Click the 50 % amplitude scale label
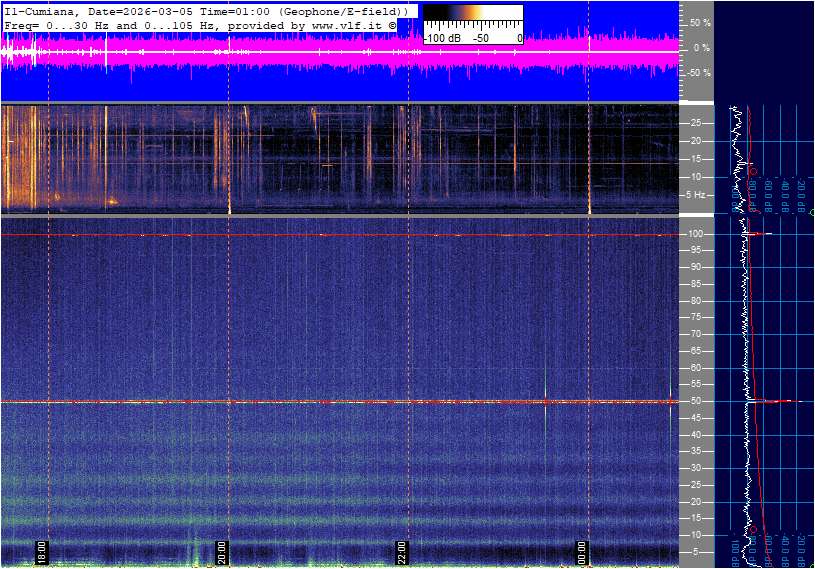The width and height of the screenshot is (815, 569). (x=699, y=22)
